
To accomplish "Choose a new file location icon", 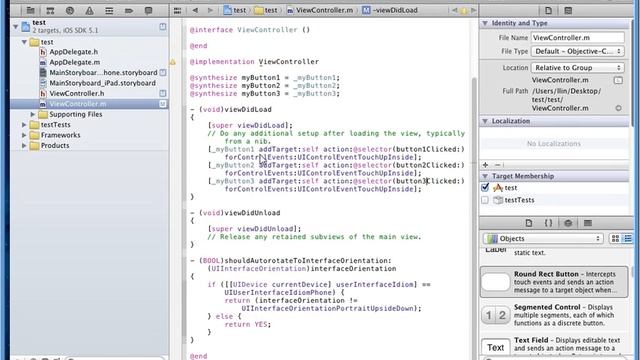I will pos(618,80).
